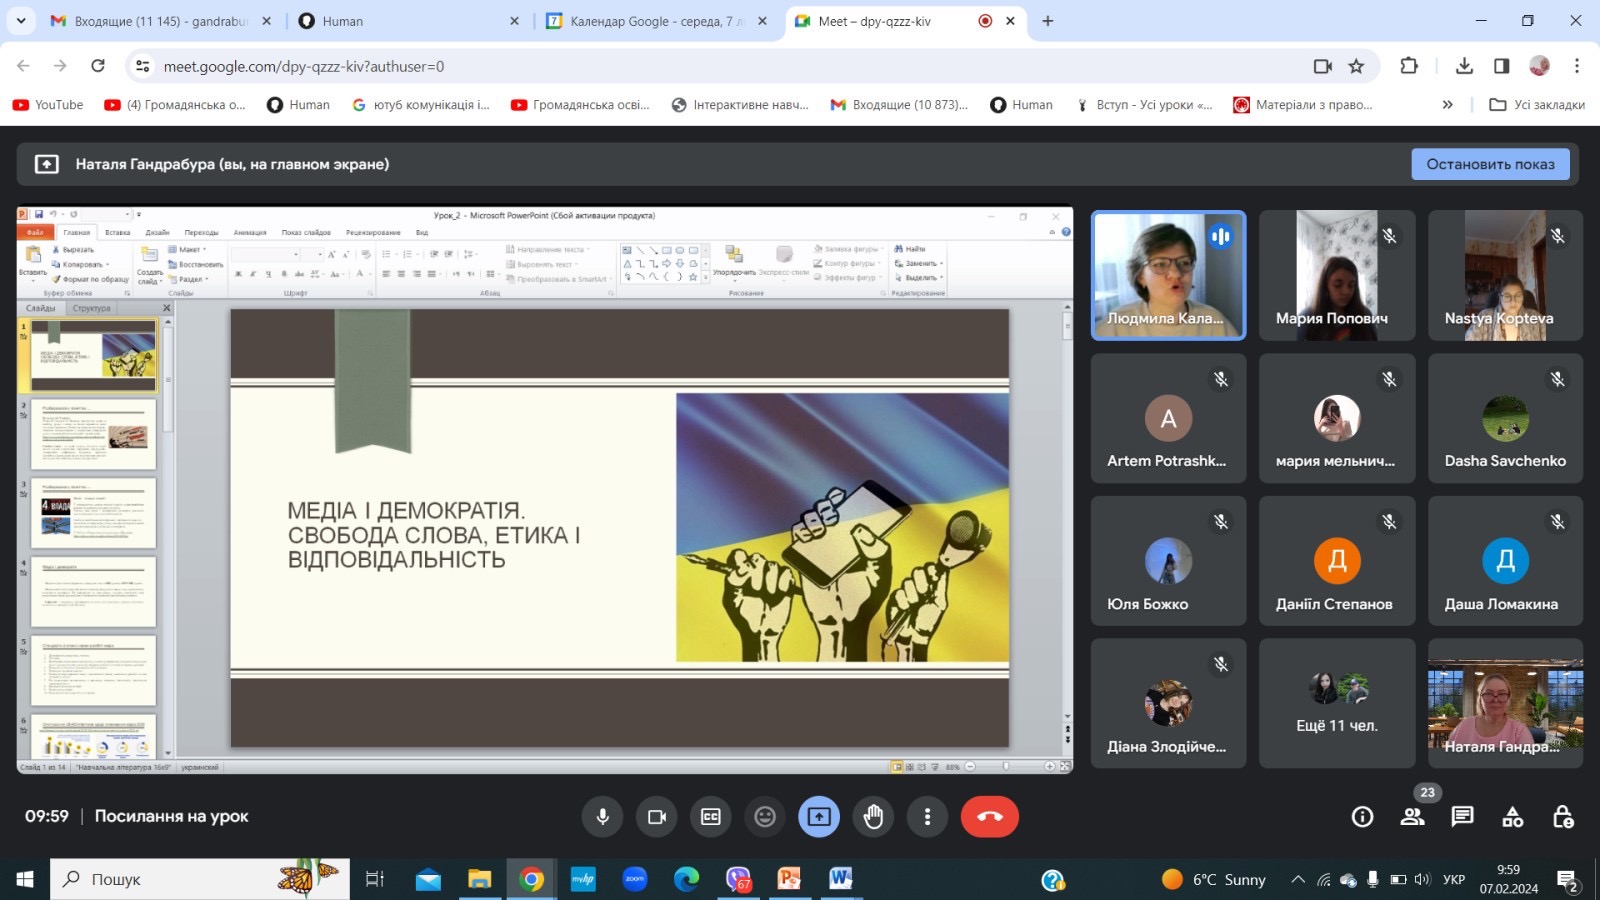The image size is (1600, 900).
Task: Switch to Структура pane tab
Action: [91, 308]
